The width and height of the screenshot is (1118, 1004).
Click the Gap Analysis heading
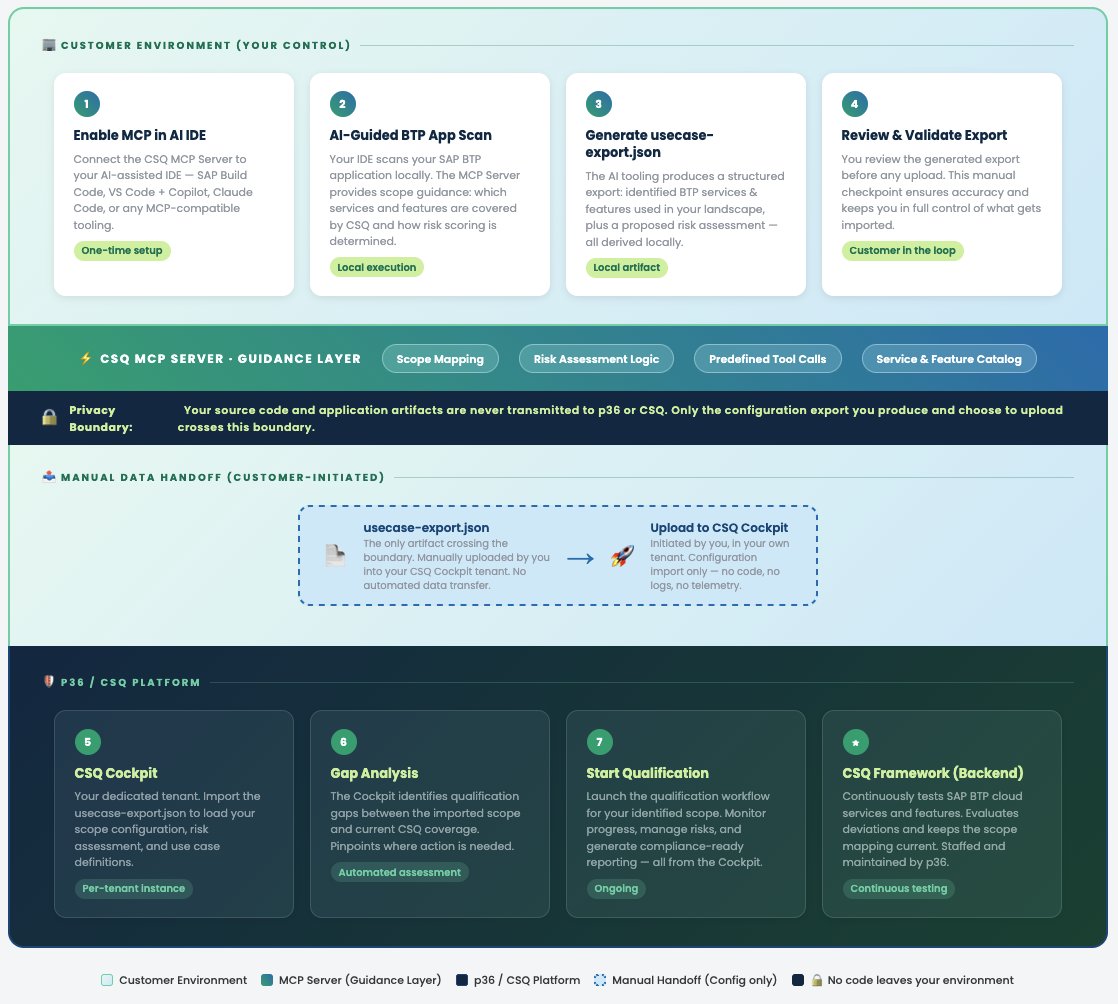pos(374,773)
